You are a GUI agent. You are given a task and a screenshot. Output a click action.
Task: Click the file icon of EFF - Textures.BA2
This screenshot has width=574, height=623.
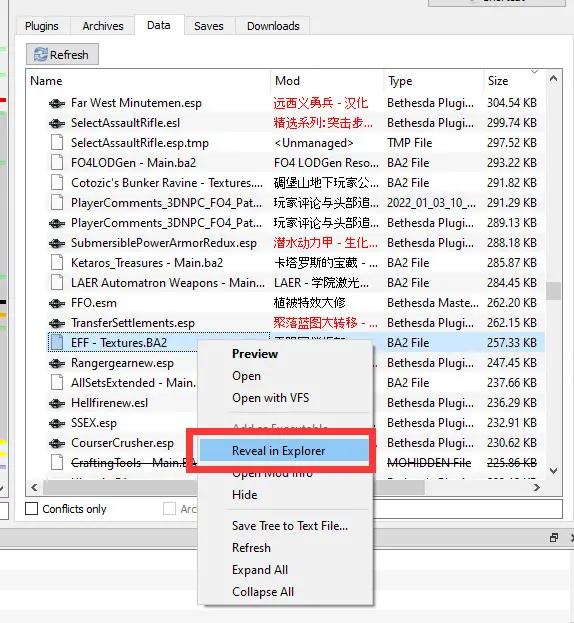pyautogui.click(x=57, y=343)
